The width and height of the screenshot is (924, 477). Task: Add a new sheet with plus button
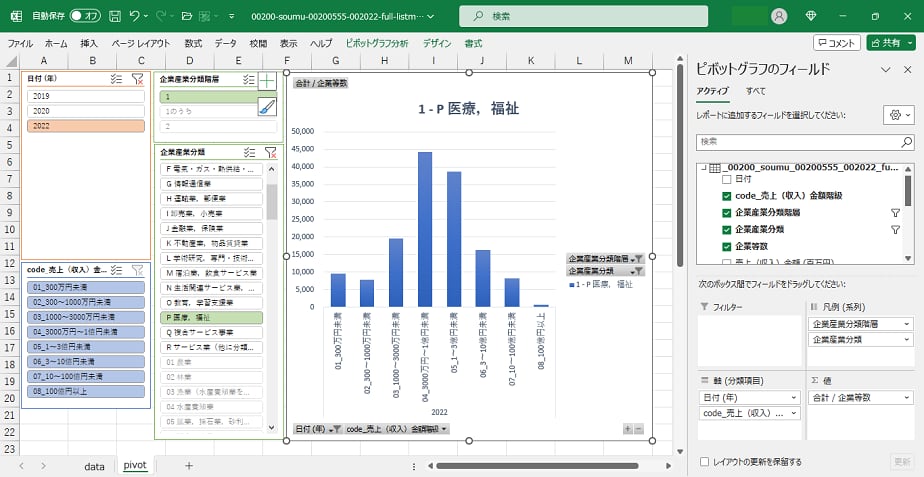pyautogui.click(x=188, y=466)
